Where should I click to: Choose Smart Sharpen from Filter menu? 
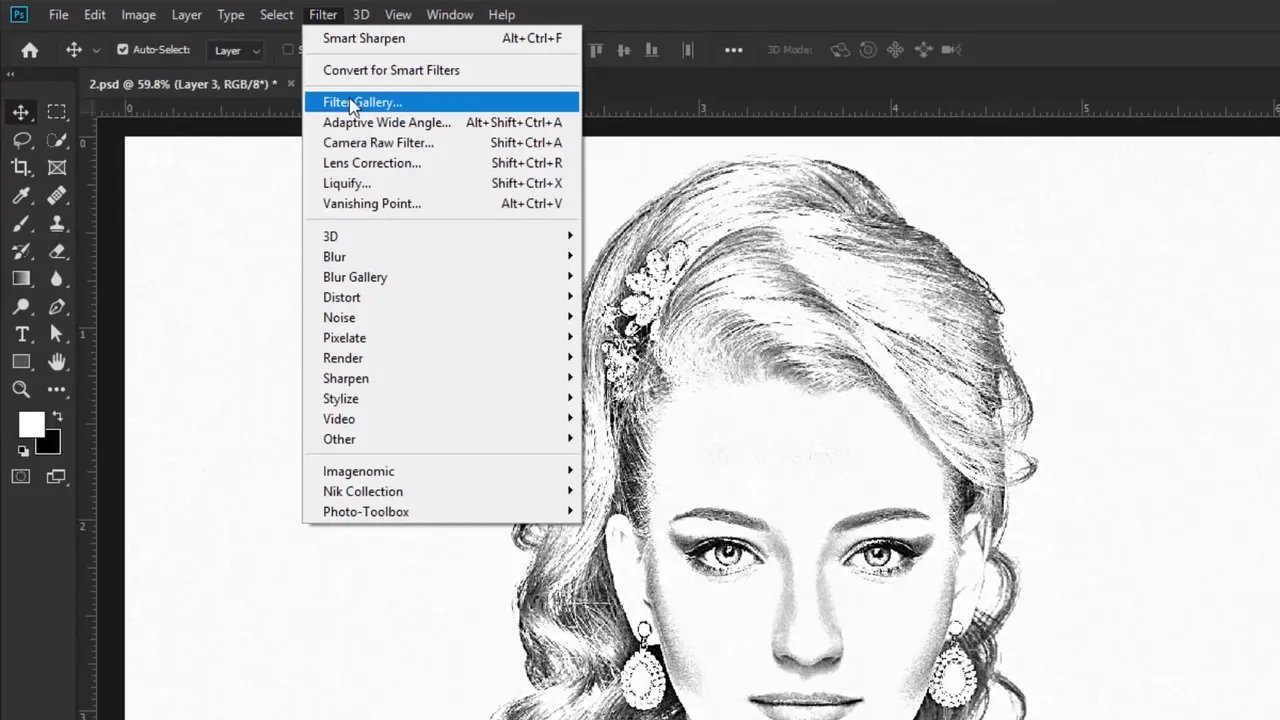[x=440, y=38]
